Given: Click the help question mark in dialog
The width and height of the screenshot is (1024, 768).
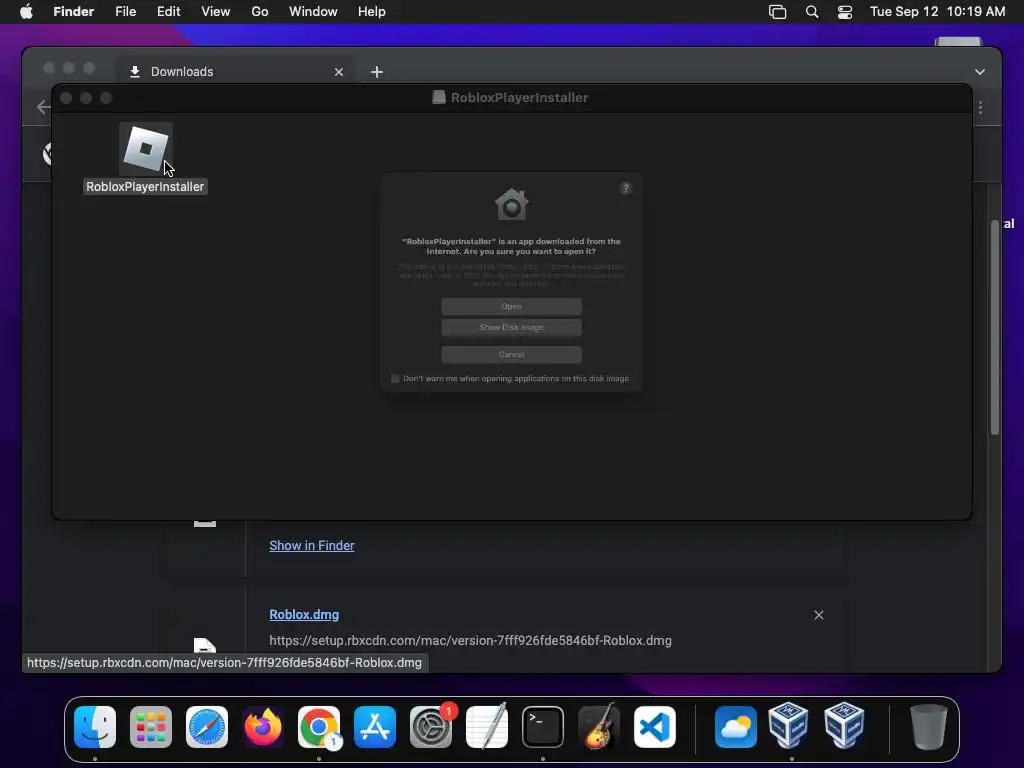Looking at the screenshot, I should coord(626,188).
